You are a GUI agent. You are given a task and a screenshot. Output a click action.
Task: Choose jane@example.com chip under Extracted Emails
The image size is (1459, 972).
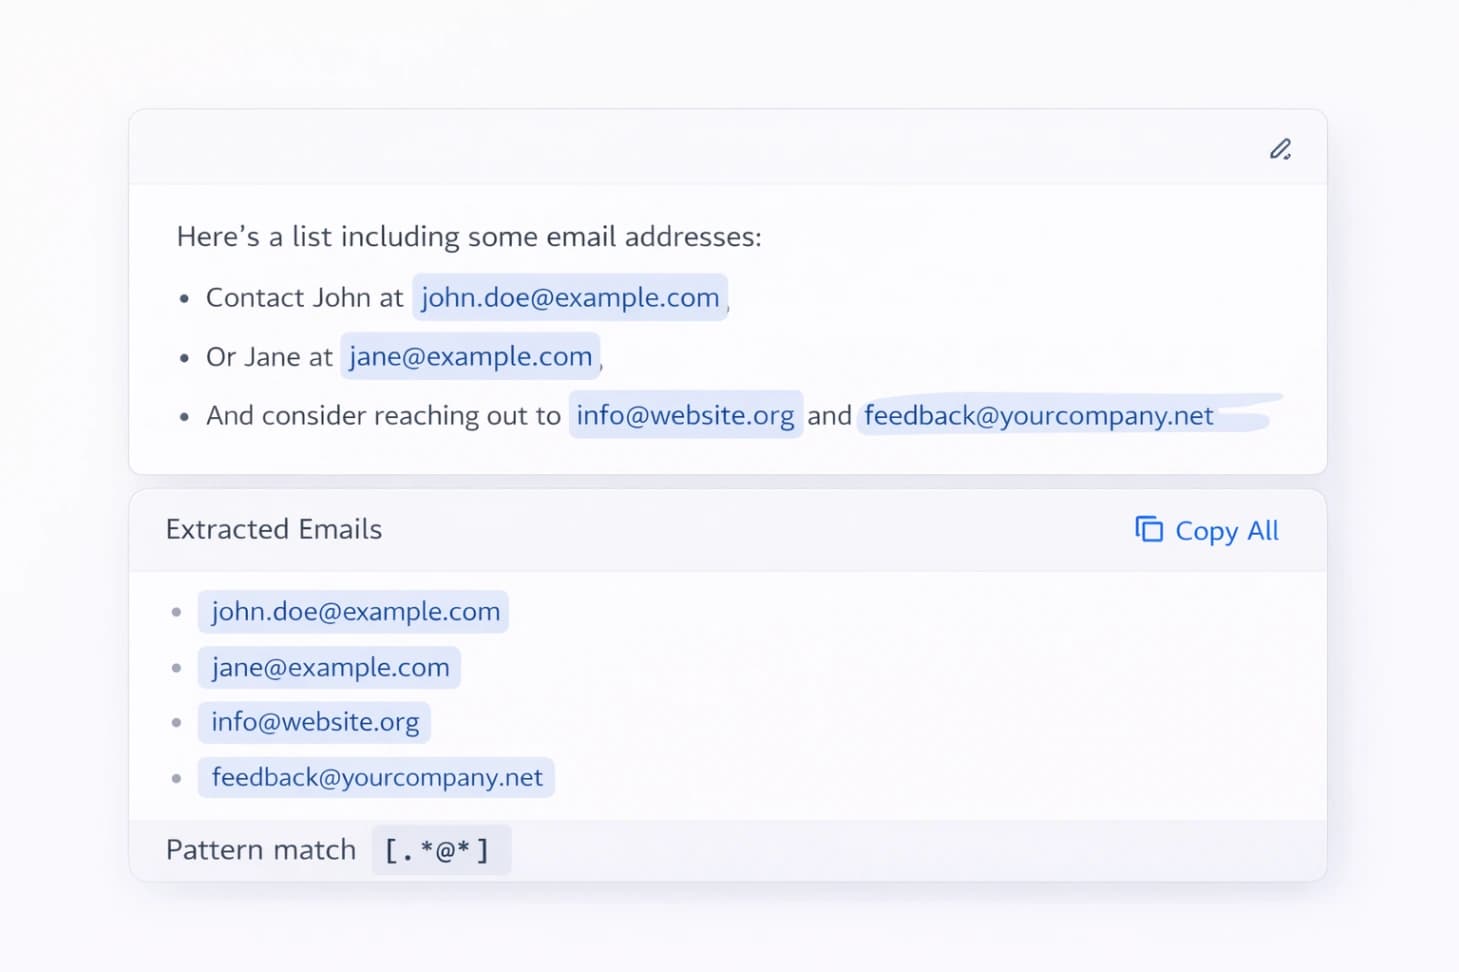pyautogui.click(x=329, y=668)
